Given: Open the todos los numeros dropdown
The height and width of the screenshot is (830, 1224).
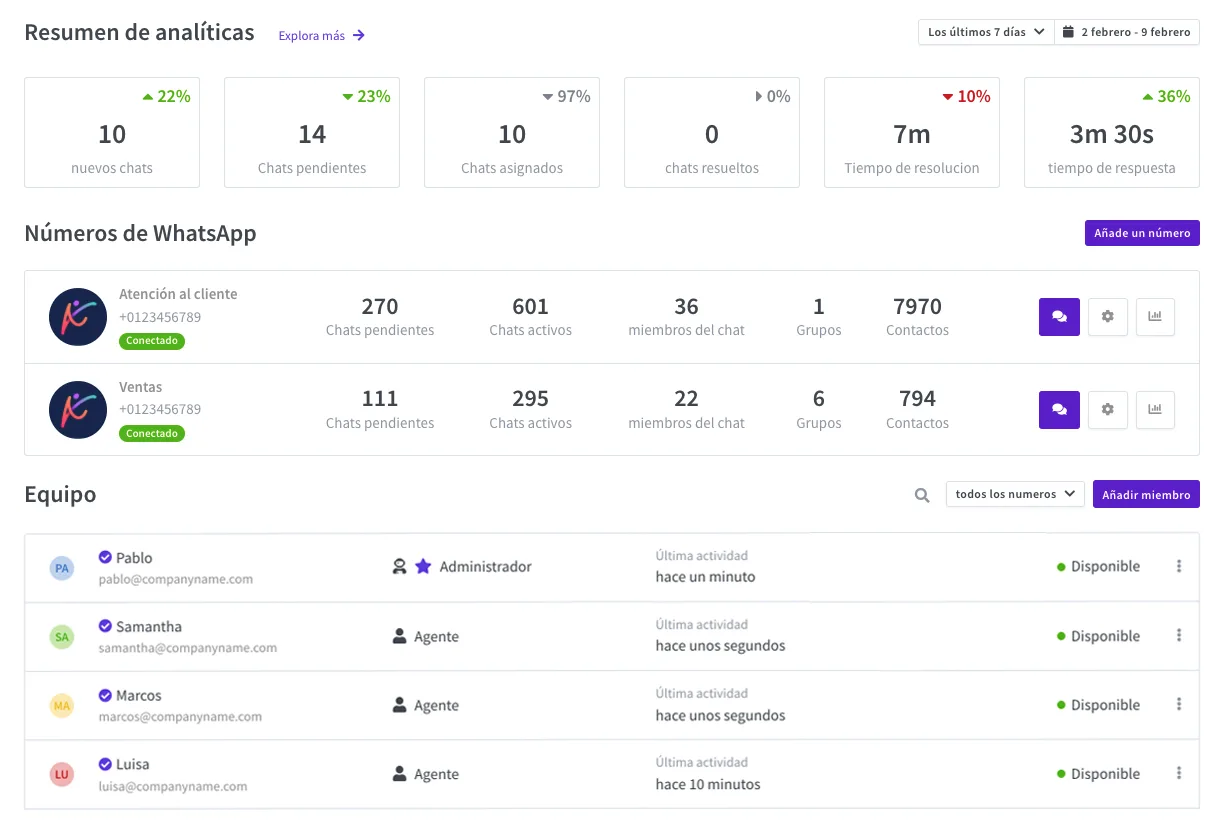Looking at the screenshot, I should click(x=1015, y=494).
